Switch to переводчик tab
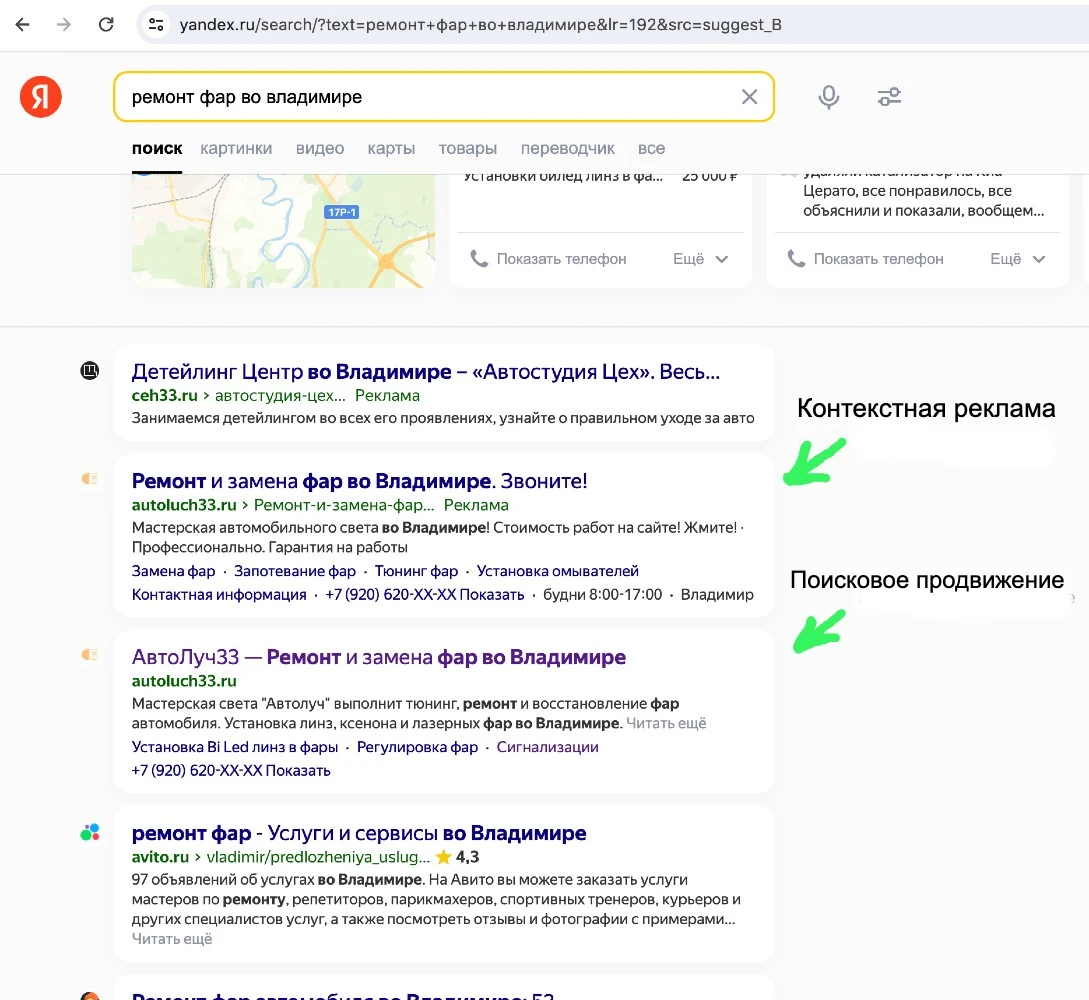Viewport: 1089px width, 1000px height. point(567,149)
